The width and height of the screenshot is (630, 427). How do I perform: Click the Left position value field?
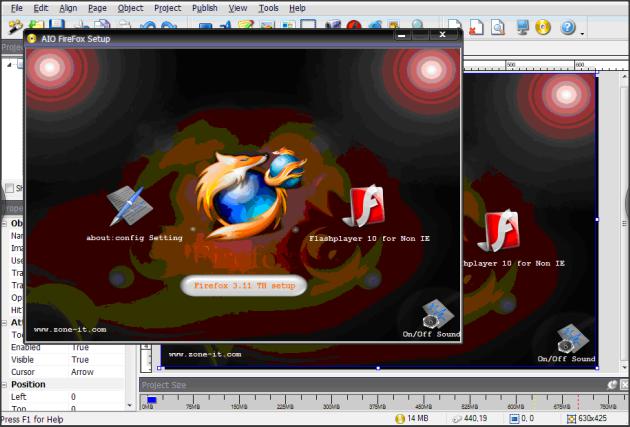tap(98, 397)
